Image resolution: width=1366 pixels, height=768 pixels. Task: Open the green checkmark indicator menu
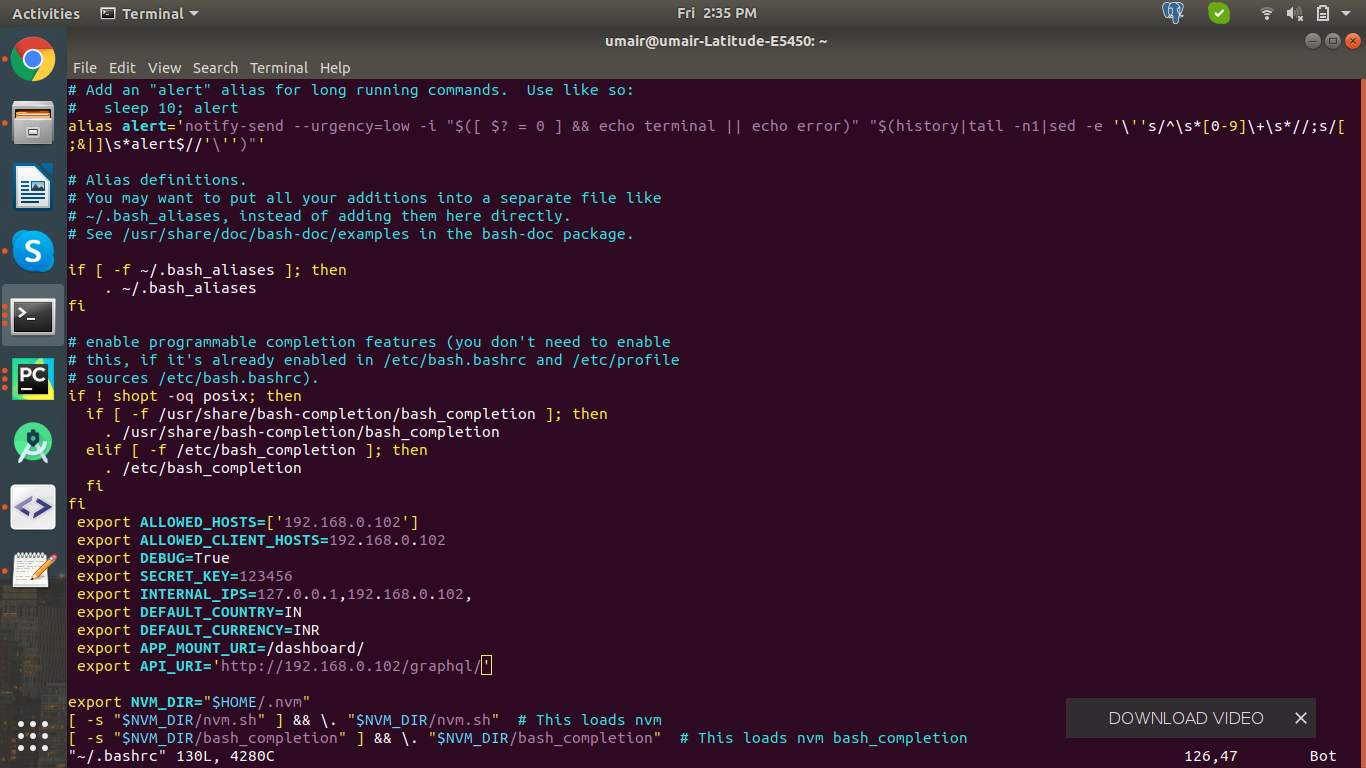tap(1219, 13)
